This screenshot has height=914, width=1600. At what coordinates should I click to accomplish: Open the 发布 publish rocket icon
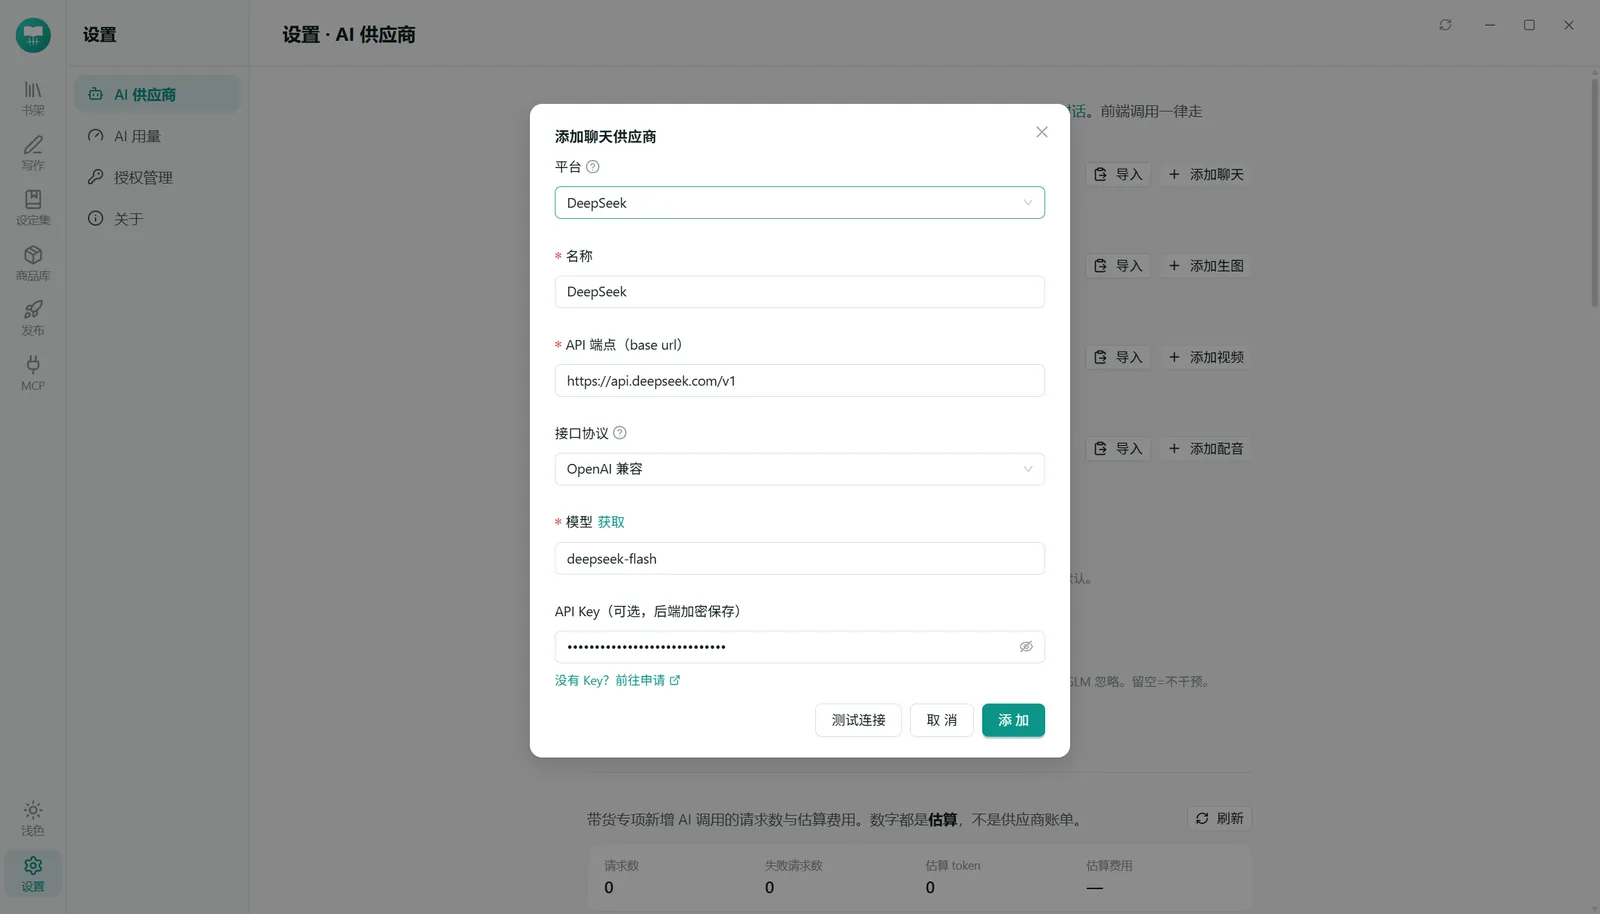33,318
